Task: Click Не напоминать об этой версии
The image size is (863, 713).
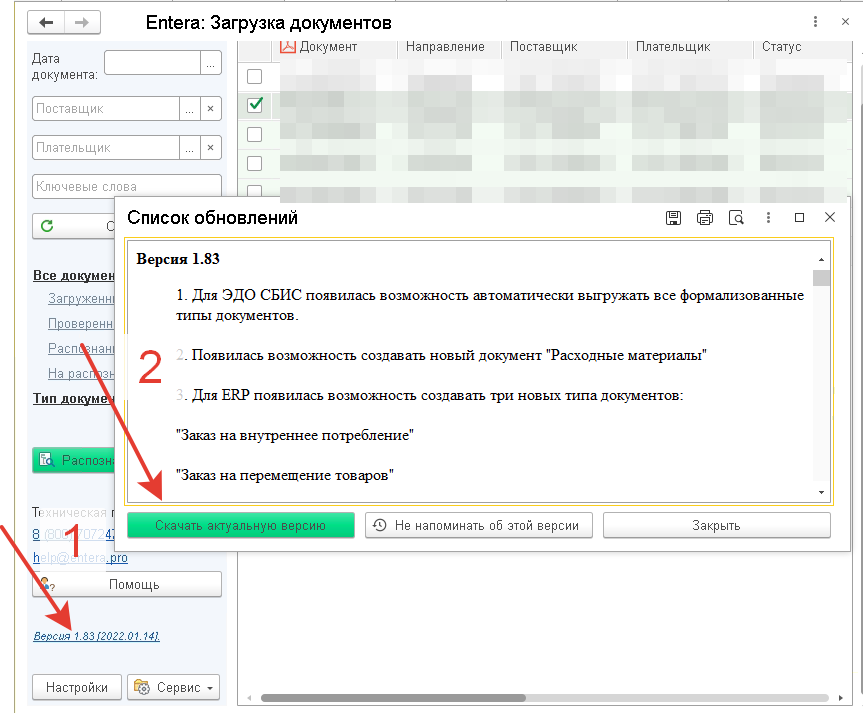Action: pos(479,525)
